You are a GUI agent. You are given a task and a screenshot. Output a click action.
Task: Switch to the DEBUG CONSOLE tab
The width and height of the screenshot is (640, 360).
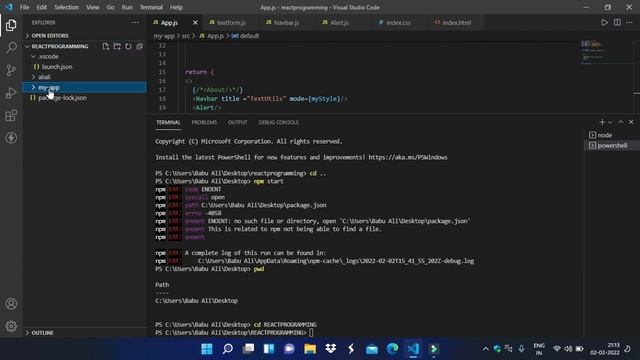pyautogui.click(x=278, y=122)
